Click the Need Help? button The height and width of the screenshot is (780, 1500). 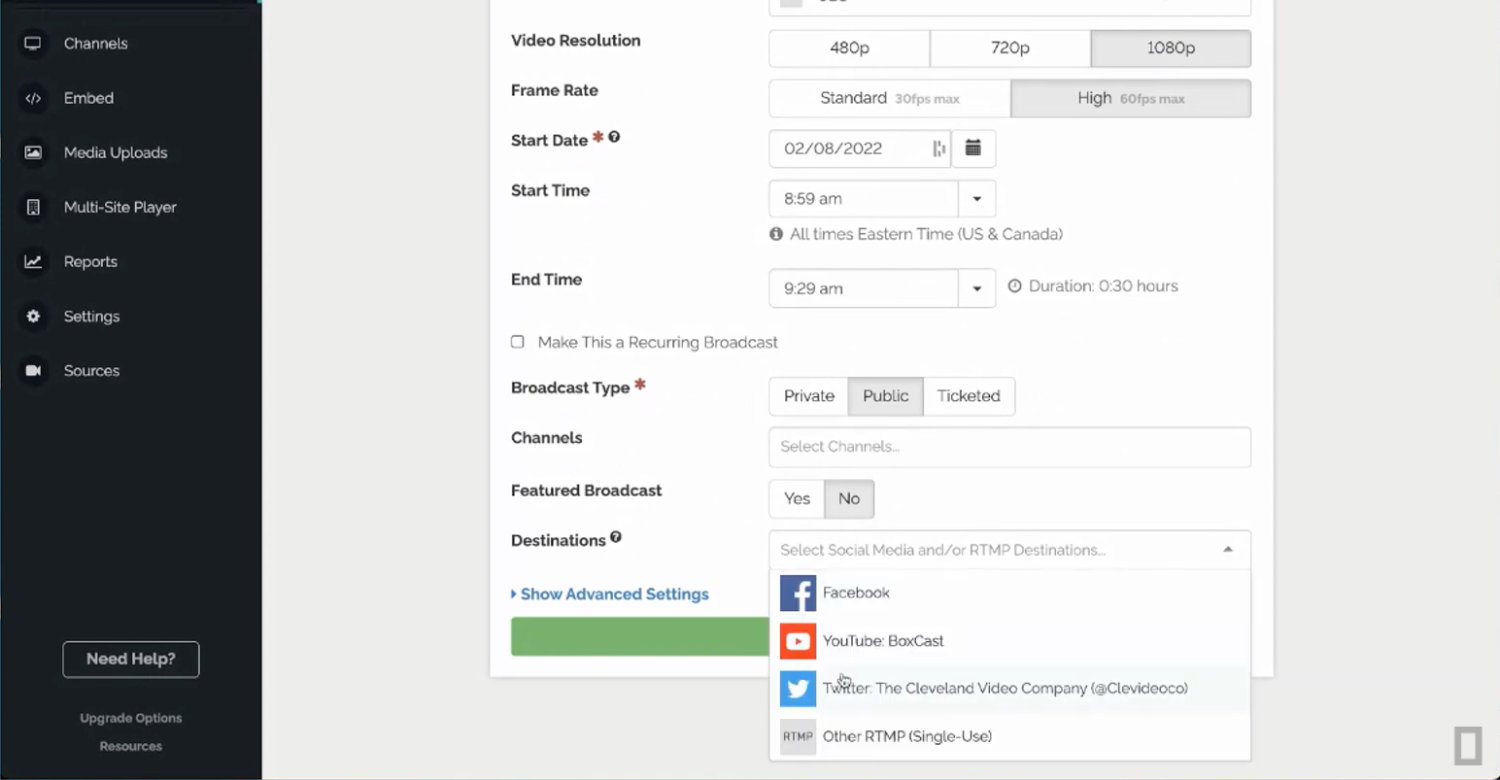pos(130,659)
